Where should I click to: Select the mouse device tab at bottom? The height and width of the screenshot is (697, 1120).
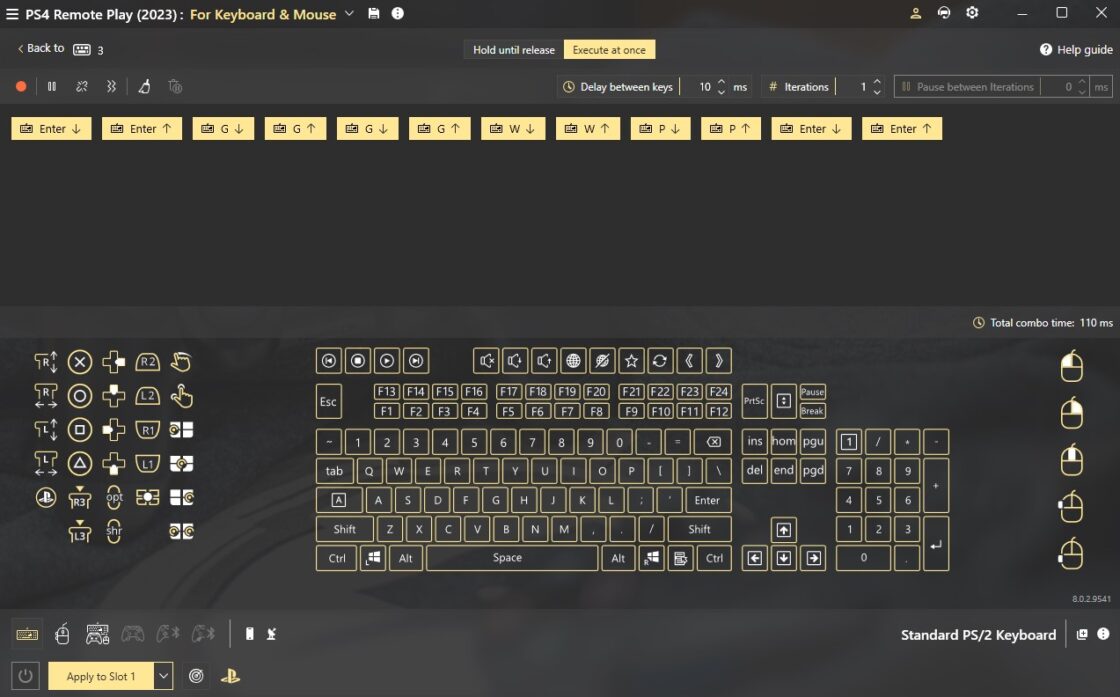[62, 634]
